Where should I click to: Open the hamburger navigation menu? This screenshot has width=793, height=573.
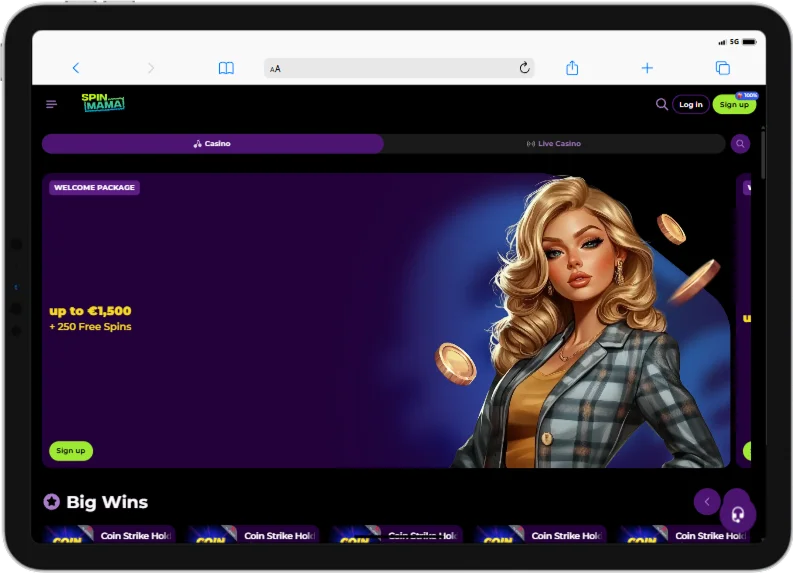coord(51,104)
